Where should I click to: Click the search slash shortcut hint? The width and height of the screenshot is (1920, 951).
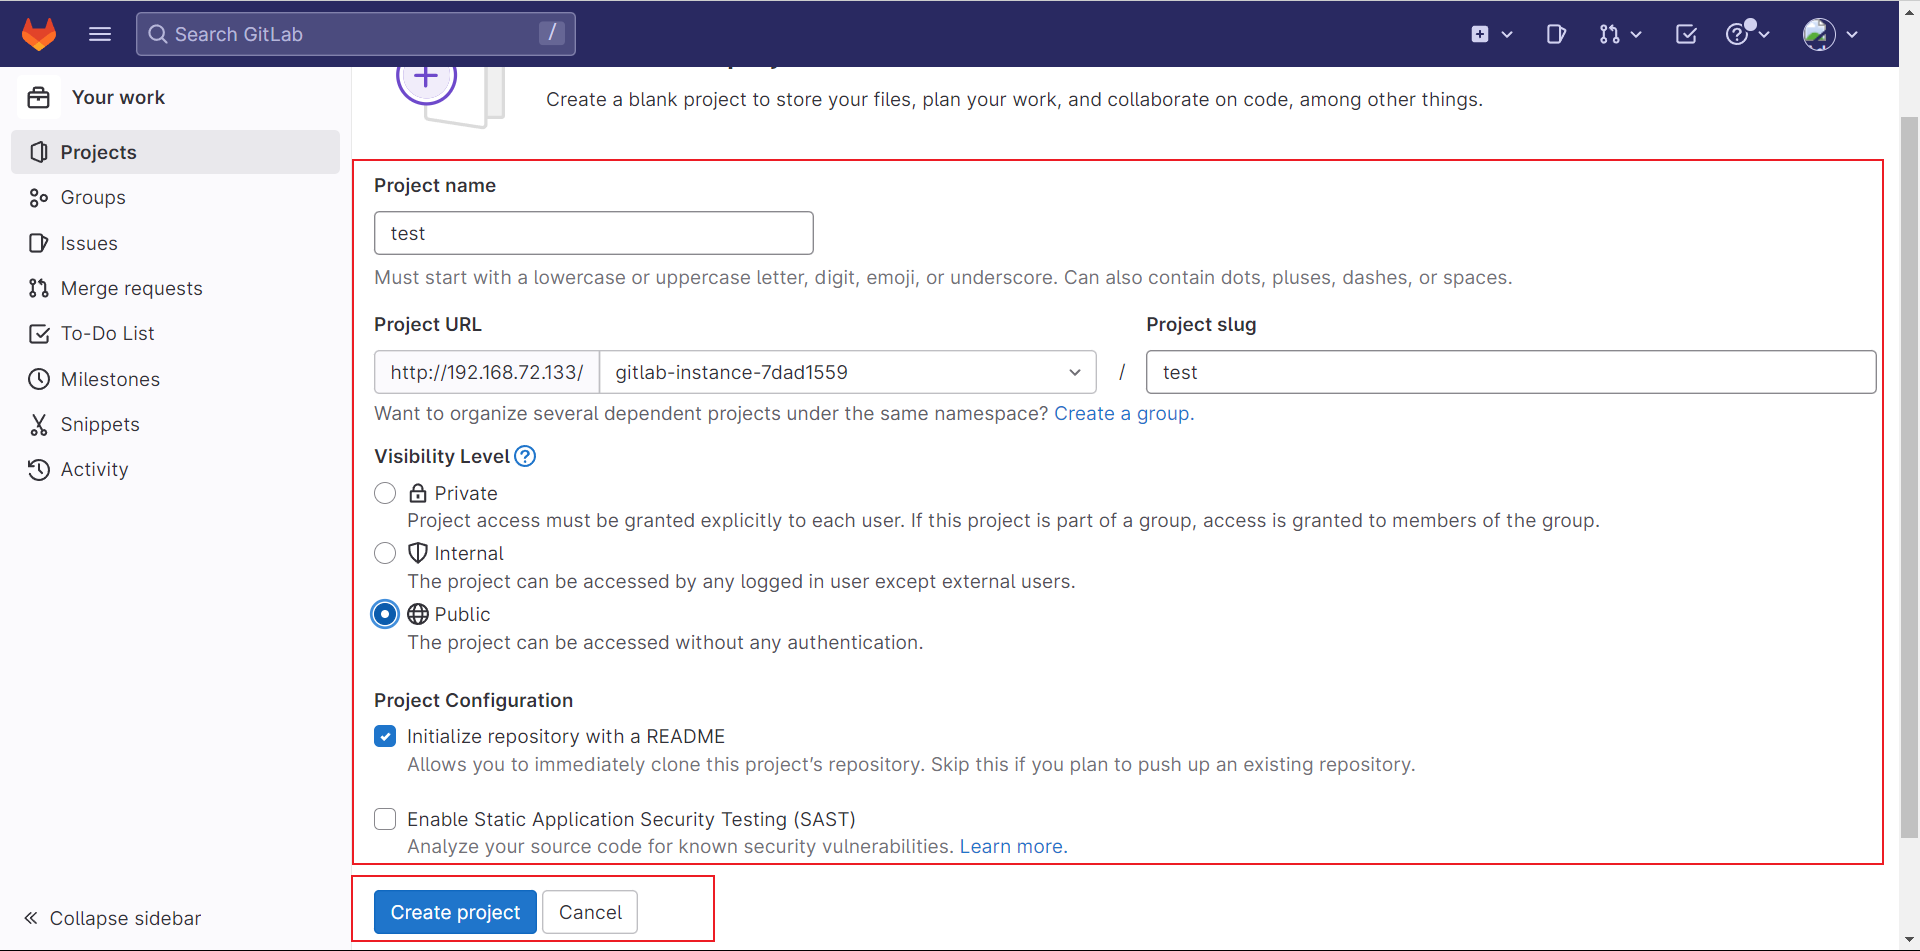552,33
